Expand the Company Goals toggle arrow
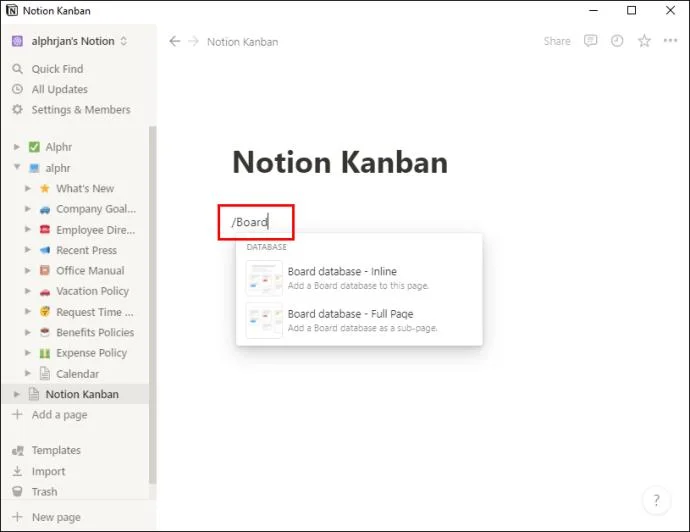Image resolution: width=690 pixels, height=532 pixels. 27,209
